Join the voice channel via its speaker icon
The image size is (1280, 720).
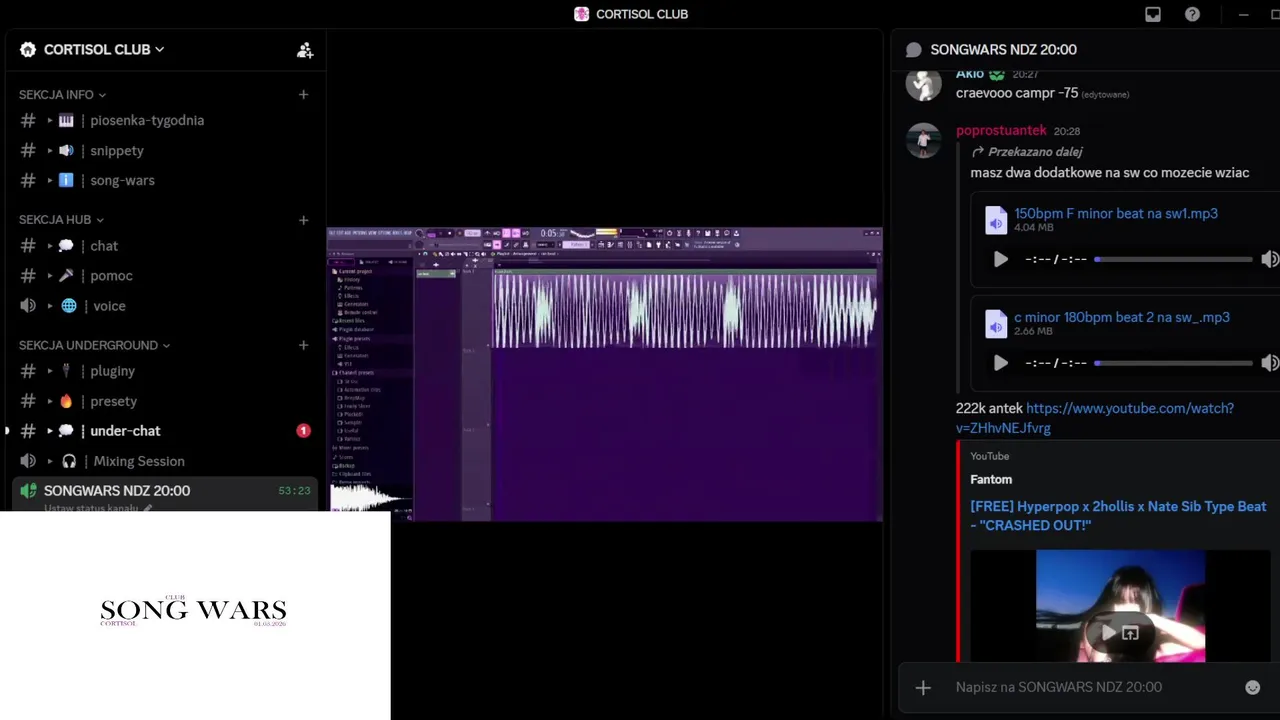[x=28, y=306]
